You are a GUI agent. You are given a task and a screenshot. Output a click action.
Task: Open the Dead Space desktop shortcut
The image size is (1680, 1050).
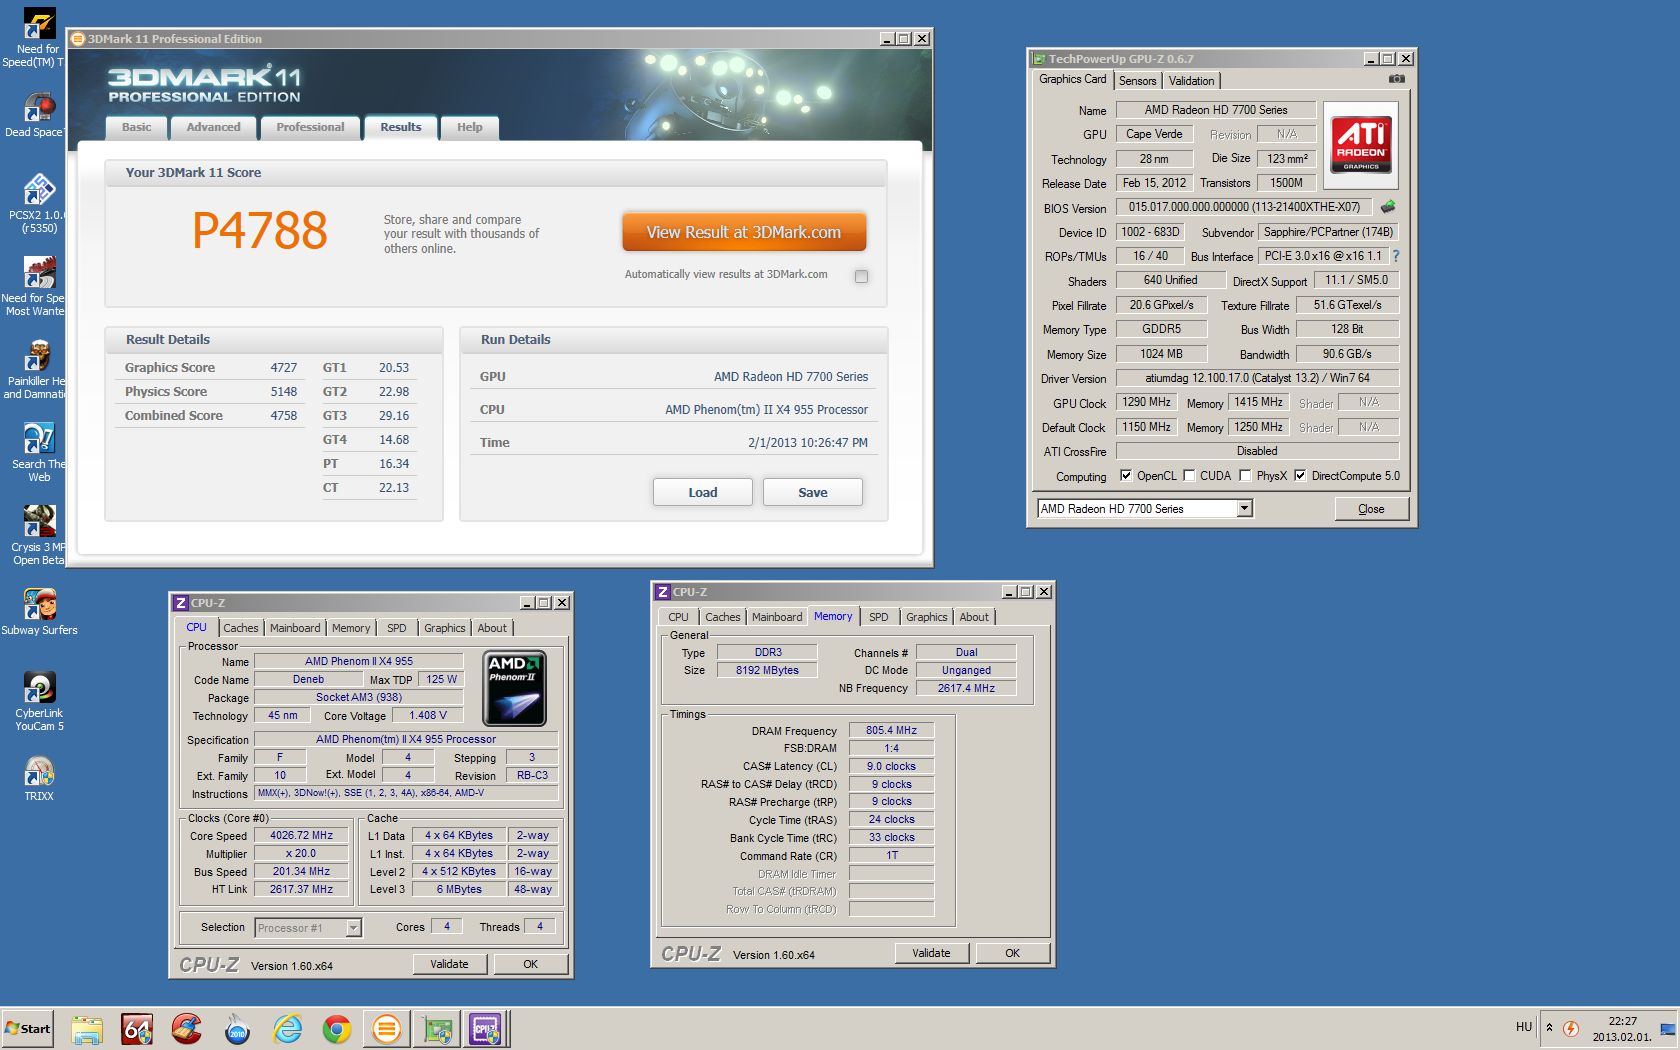[x=38, y=115]
